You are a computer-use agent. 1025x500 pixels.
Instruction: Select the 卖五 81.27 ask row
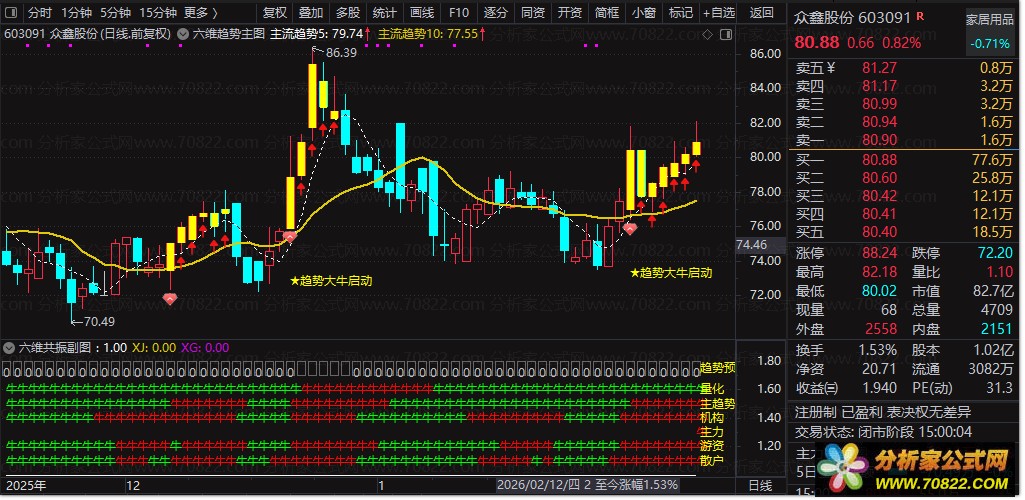(903, 67)
